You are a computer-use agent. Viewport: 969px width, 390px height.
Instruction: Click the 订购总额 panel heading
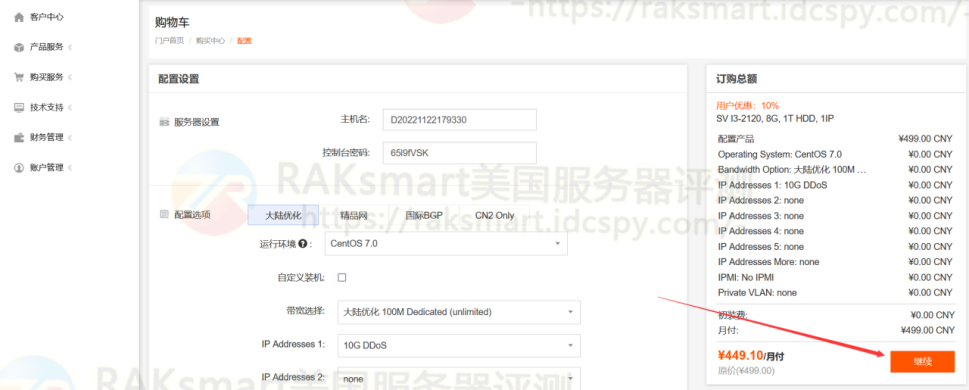(737, 79)
